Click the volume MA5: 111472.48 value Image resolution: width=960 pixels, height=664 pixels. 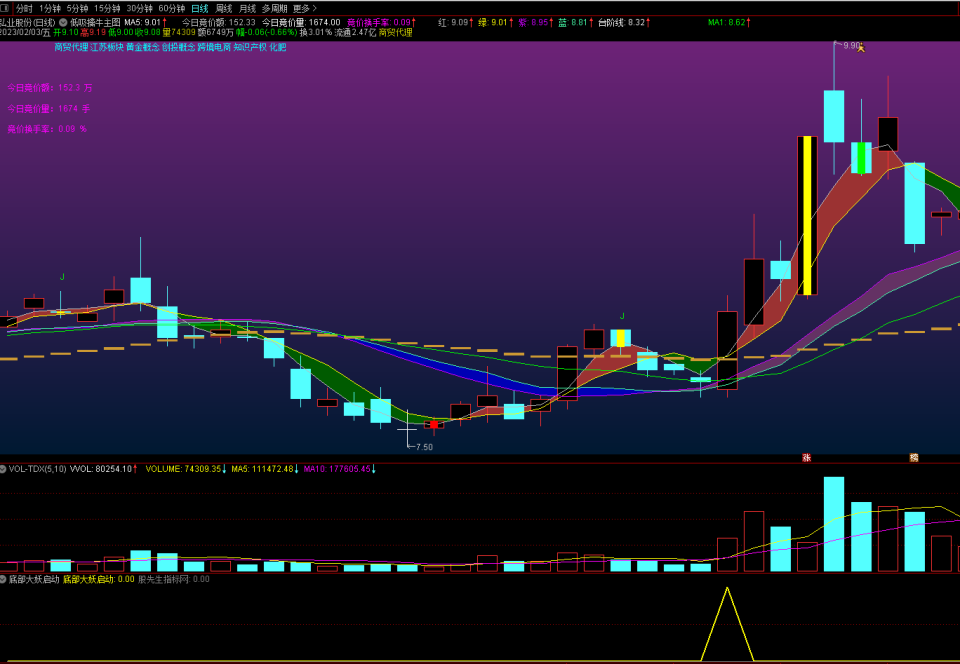tap(263, 469)
